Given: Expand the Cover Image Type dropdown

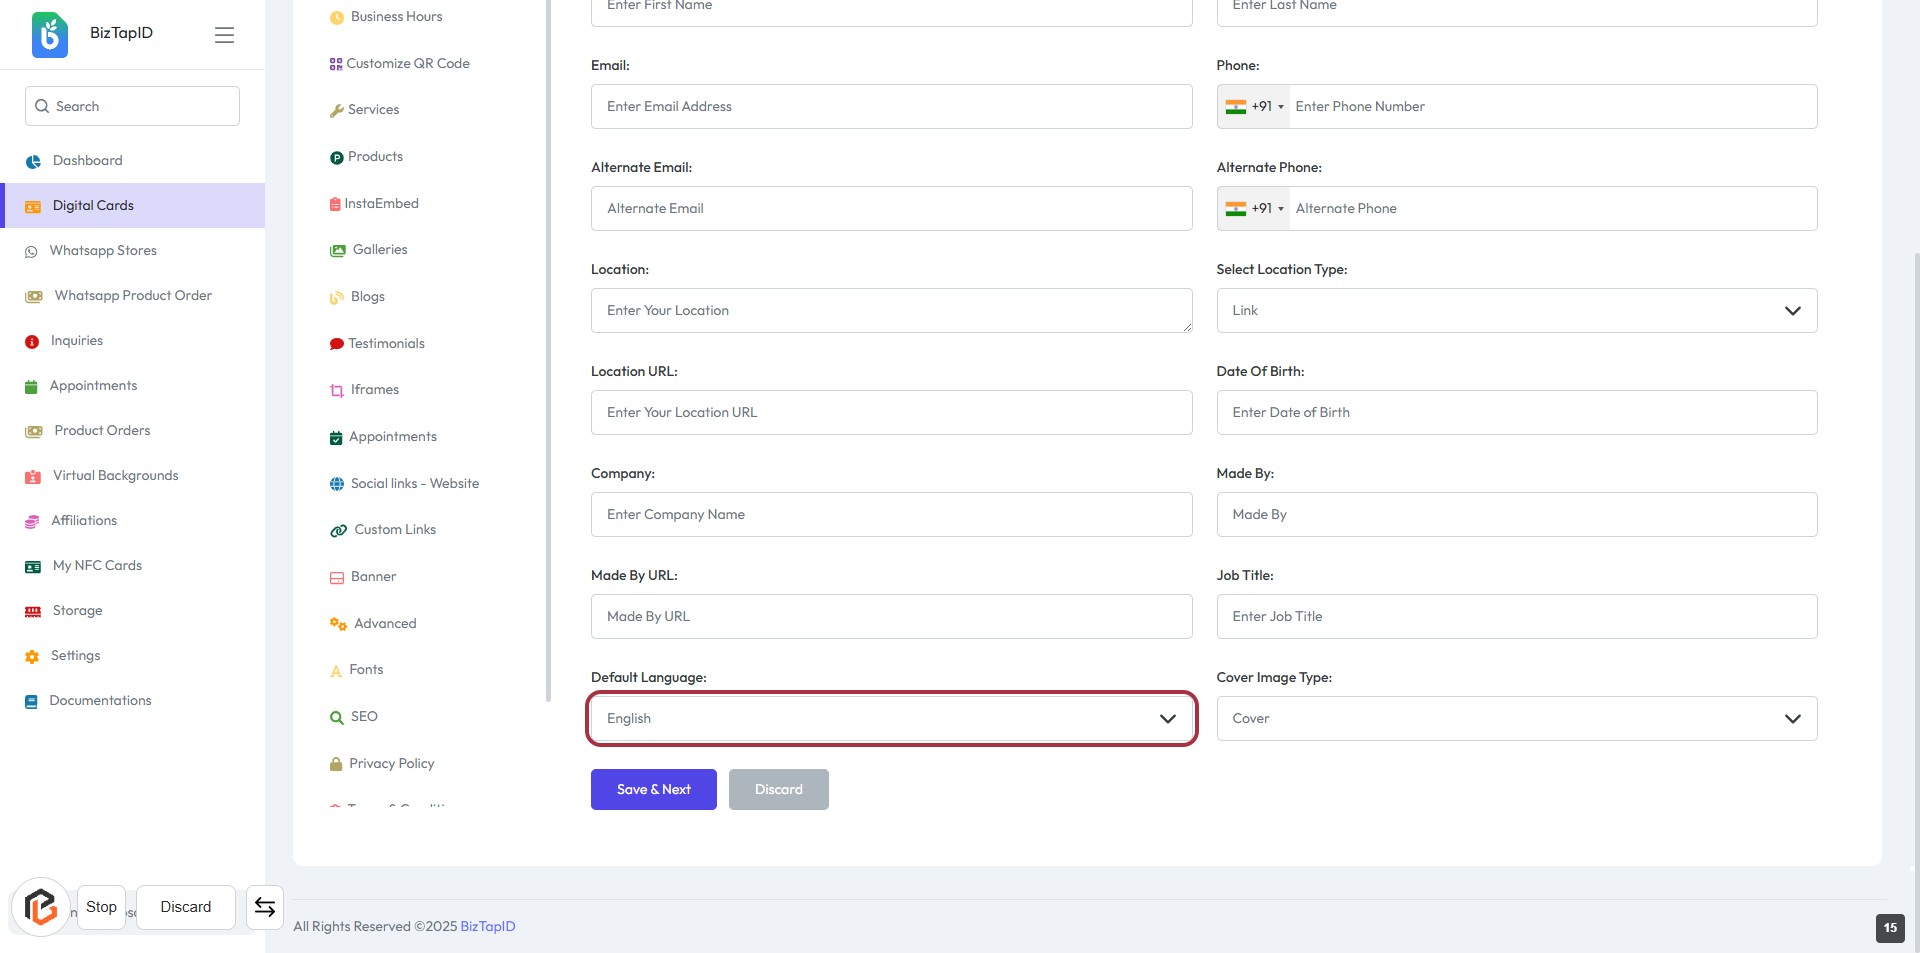Looking at the screenshot, I should 1516,719.
